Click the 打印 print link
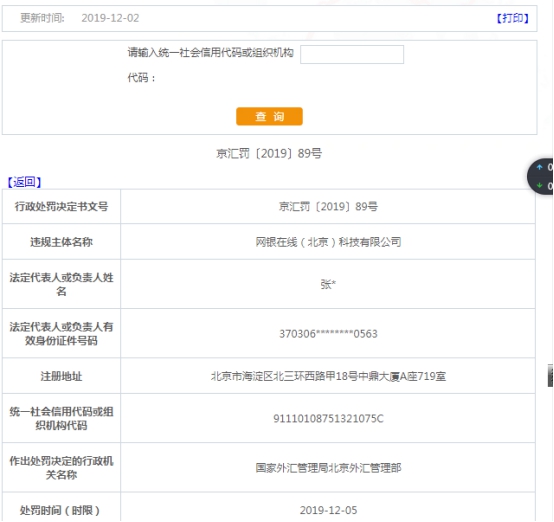Screen dimensions: 554x522 [x=512, y=18]
